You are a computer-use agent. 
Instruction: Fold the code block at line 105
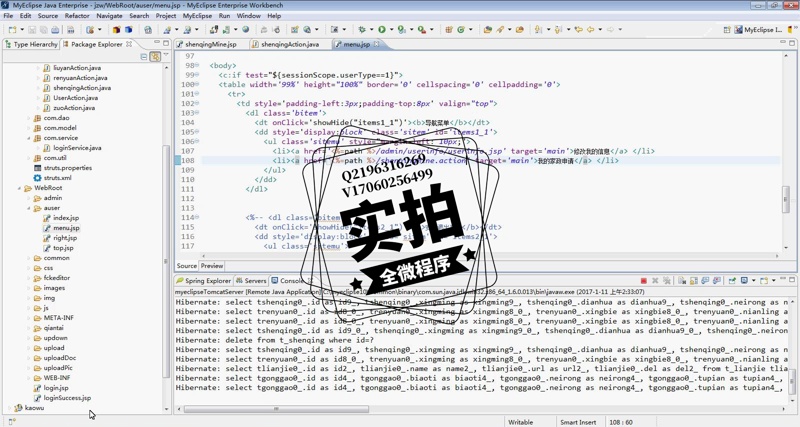coord(197,132)
